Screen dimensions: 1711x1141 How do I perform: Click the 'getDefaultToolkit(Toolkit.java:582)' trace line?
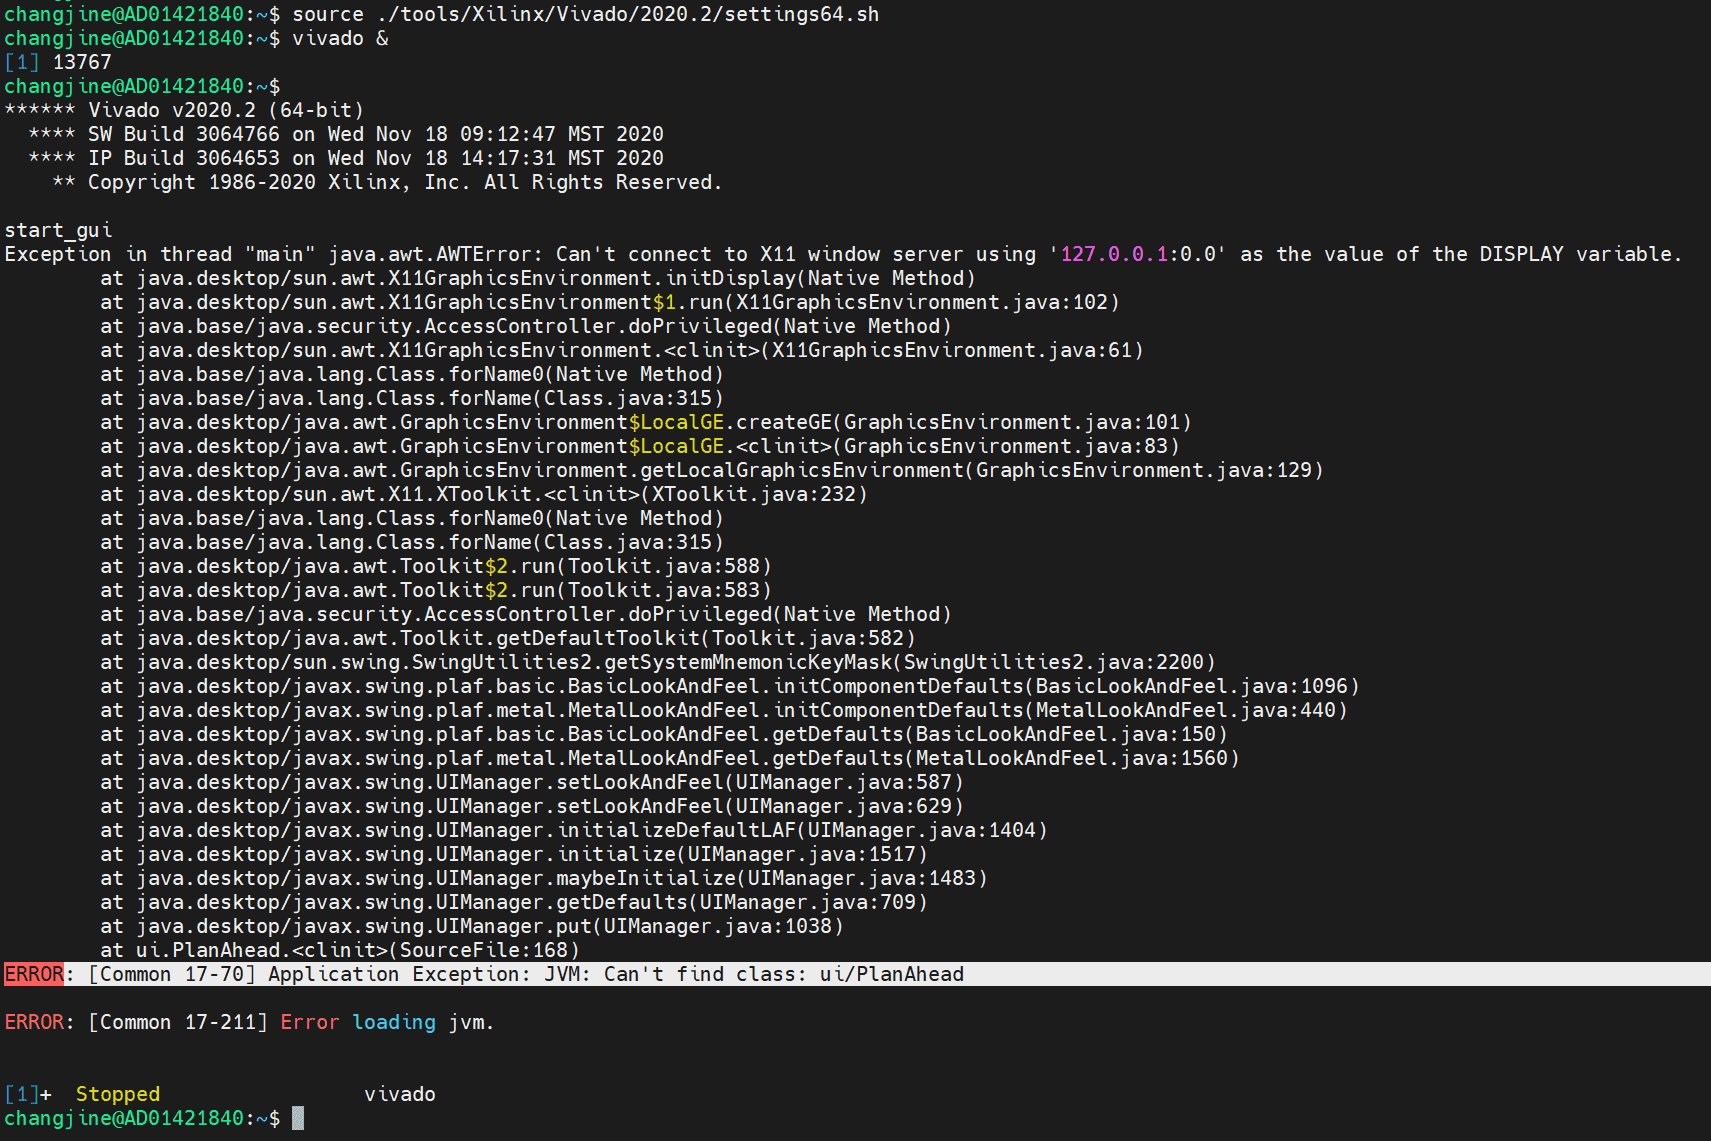point(508,638)
